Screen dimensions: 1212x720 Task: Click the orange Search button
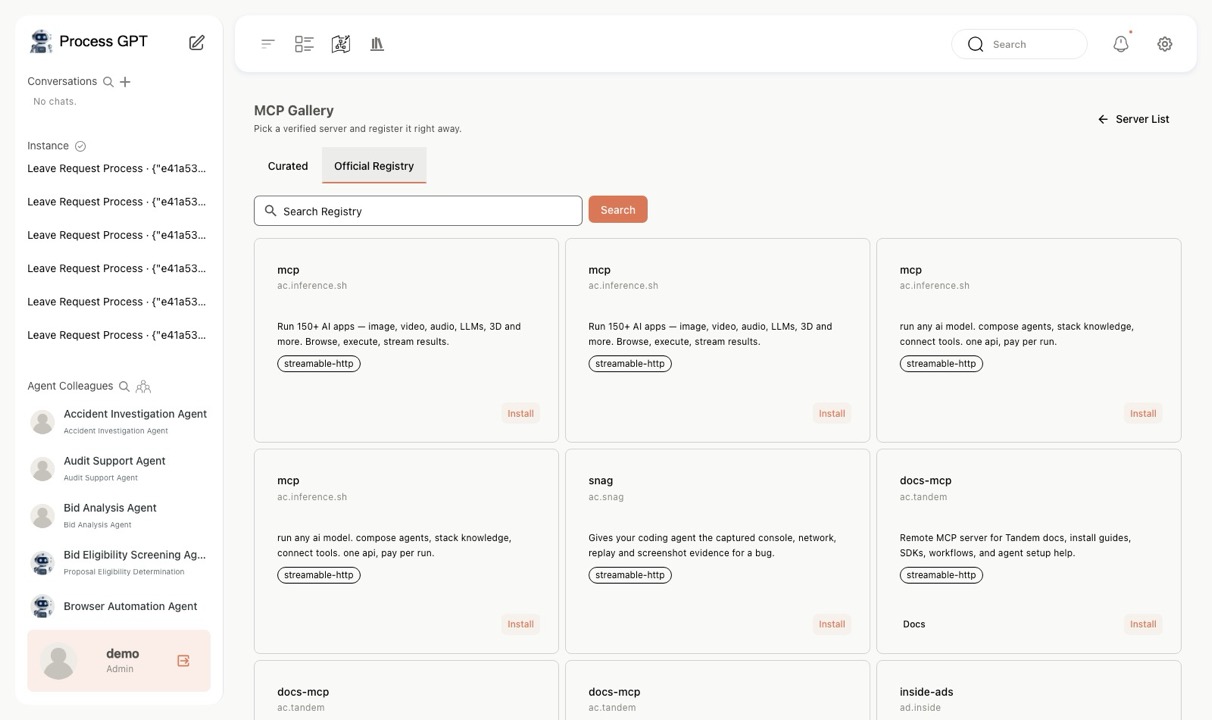[x=618, y=210]
